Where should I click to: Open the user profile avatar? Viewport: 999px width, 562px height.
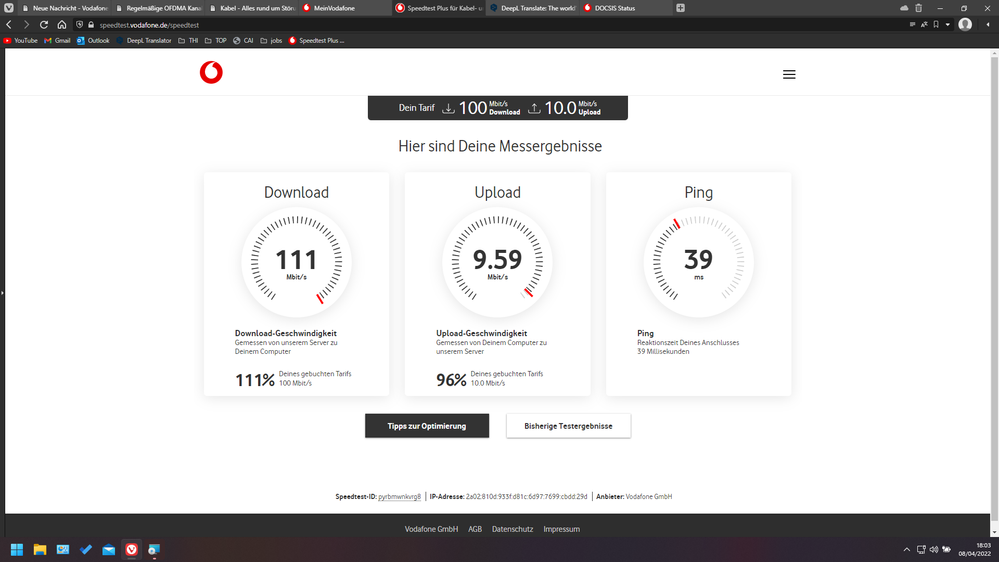coord(965,25)
